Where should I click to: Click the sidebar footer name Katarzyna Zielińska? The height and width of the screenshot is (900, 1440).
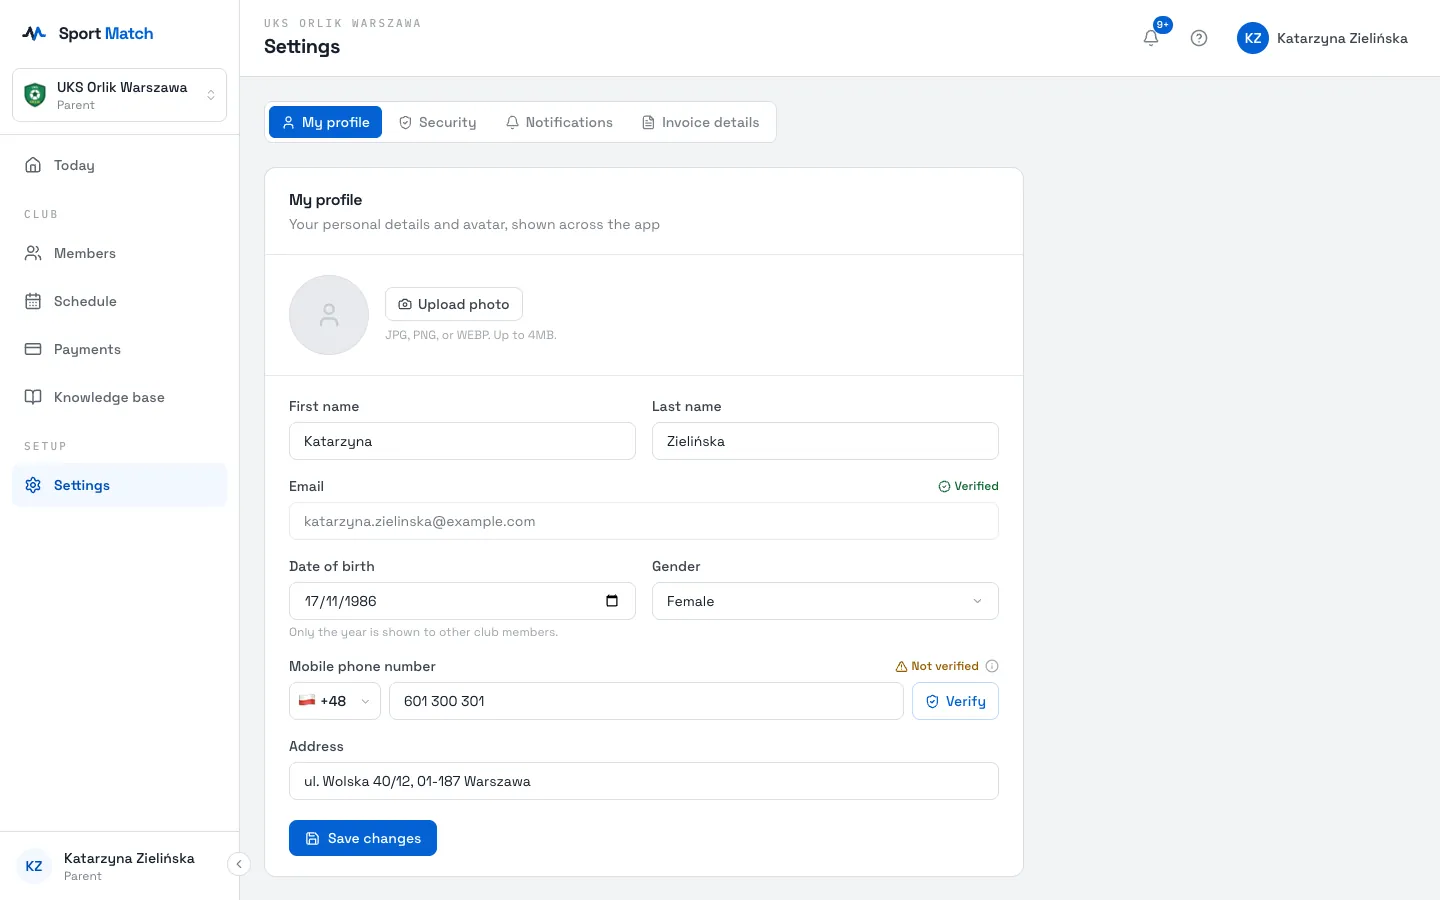click(x=129, y=858)
